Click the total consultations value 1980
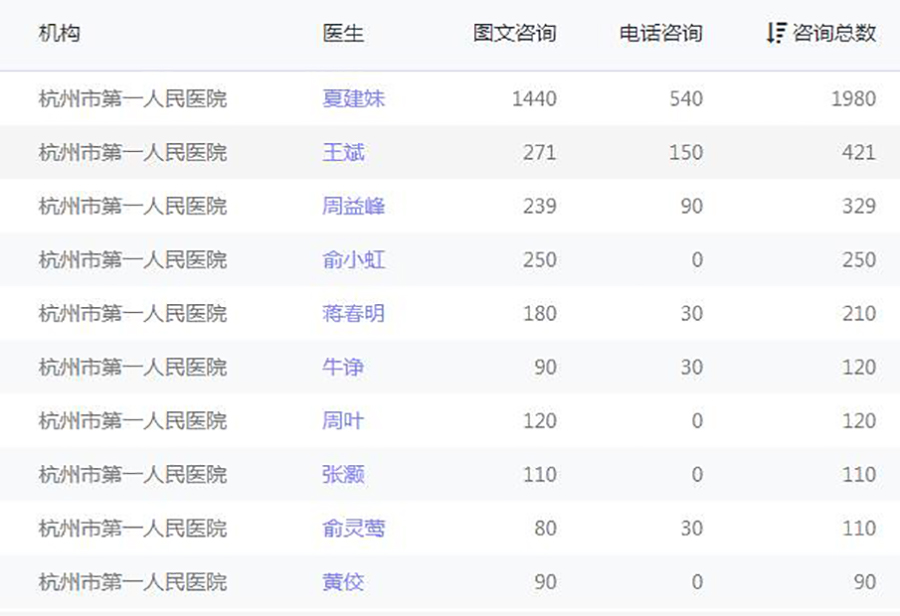The height and width of the screenshot is (616, 900). pos(853,99)
